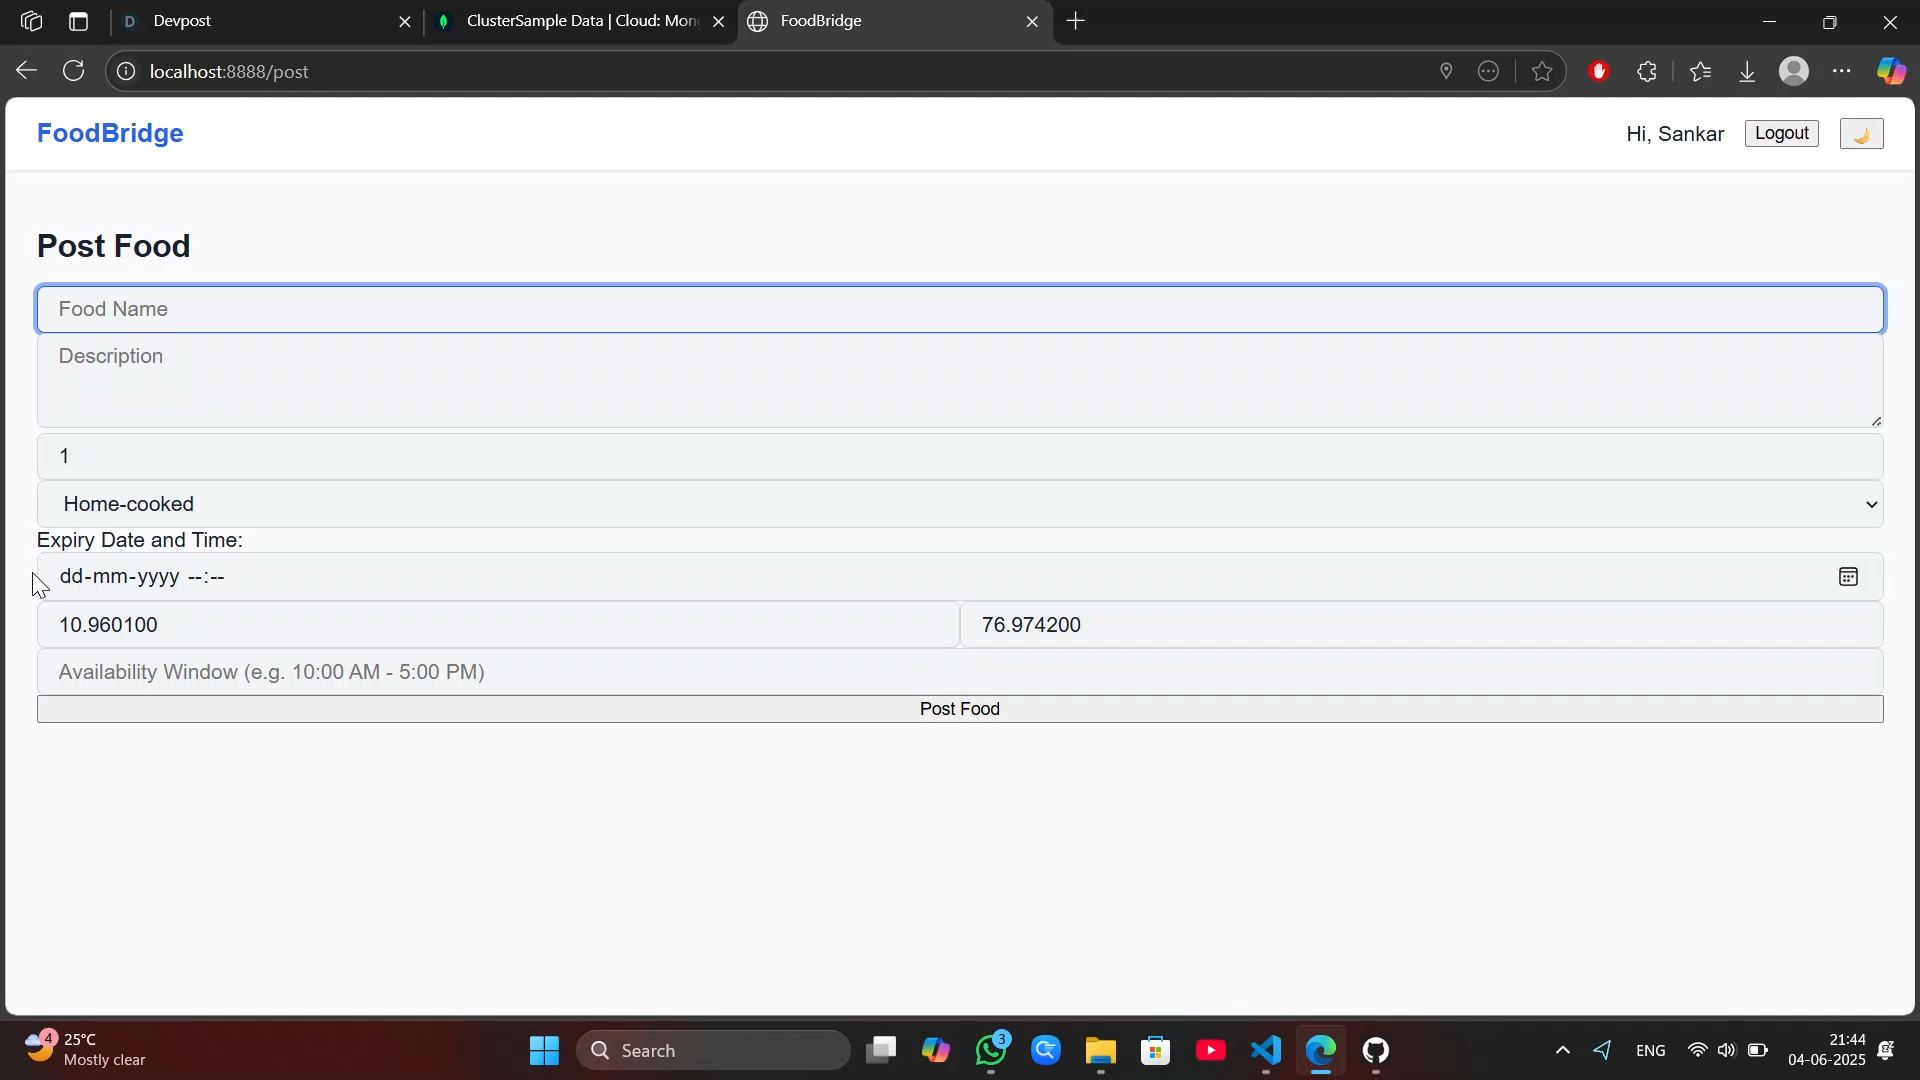Open Visual Studio Code from taskbar

point(1266,1050)
